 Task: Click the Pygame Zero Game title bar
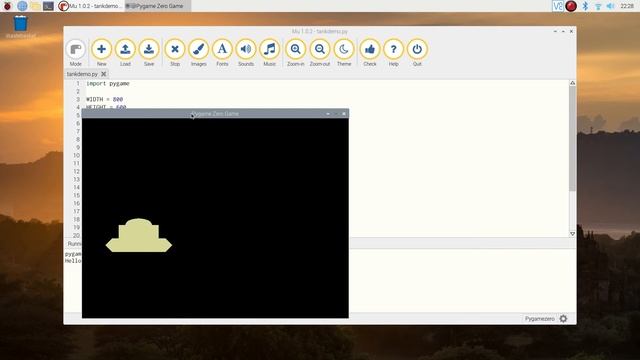pyautogui.click(x=215, y=113)
